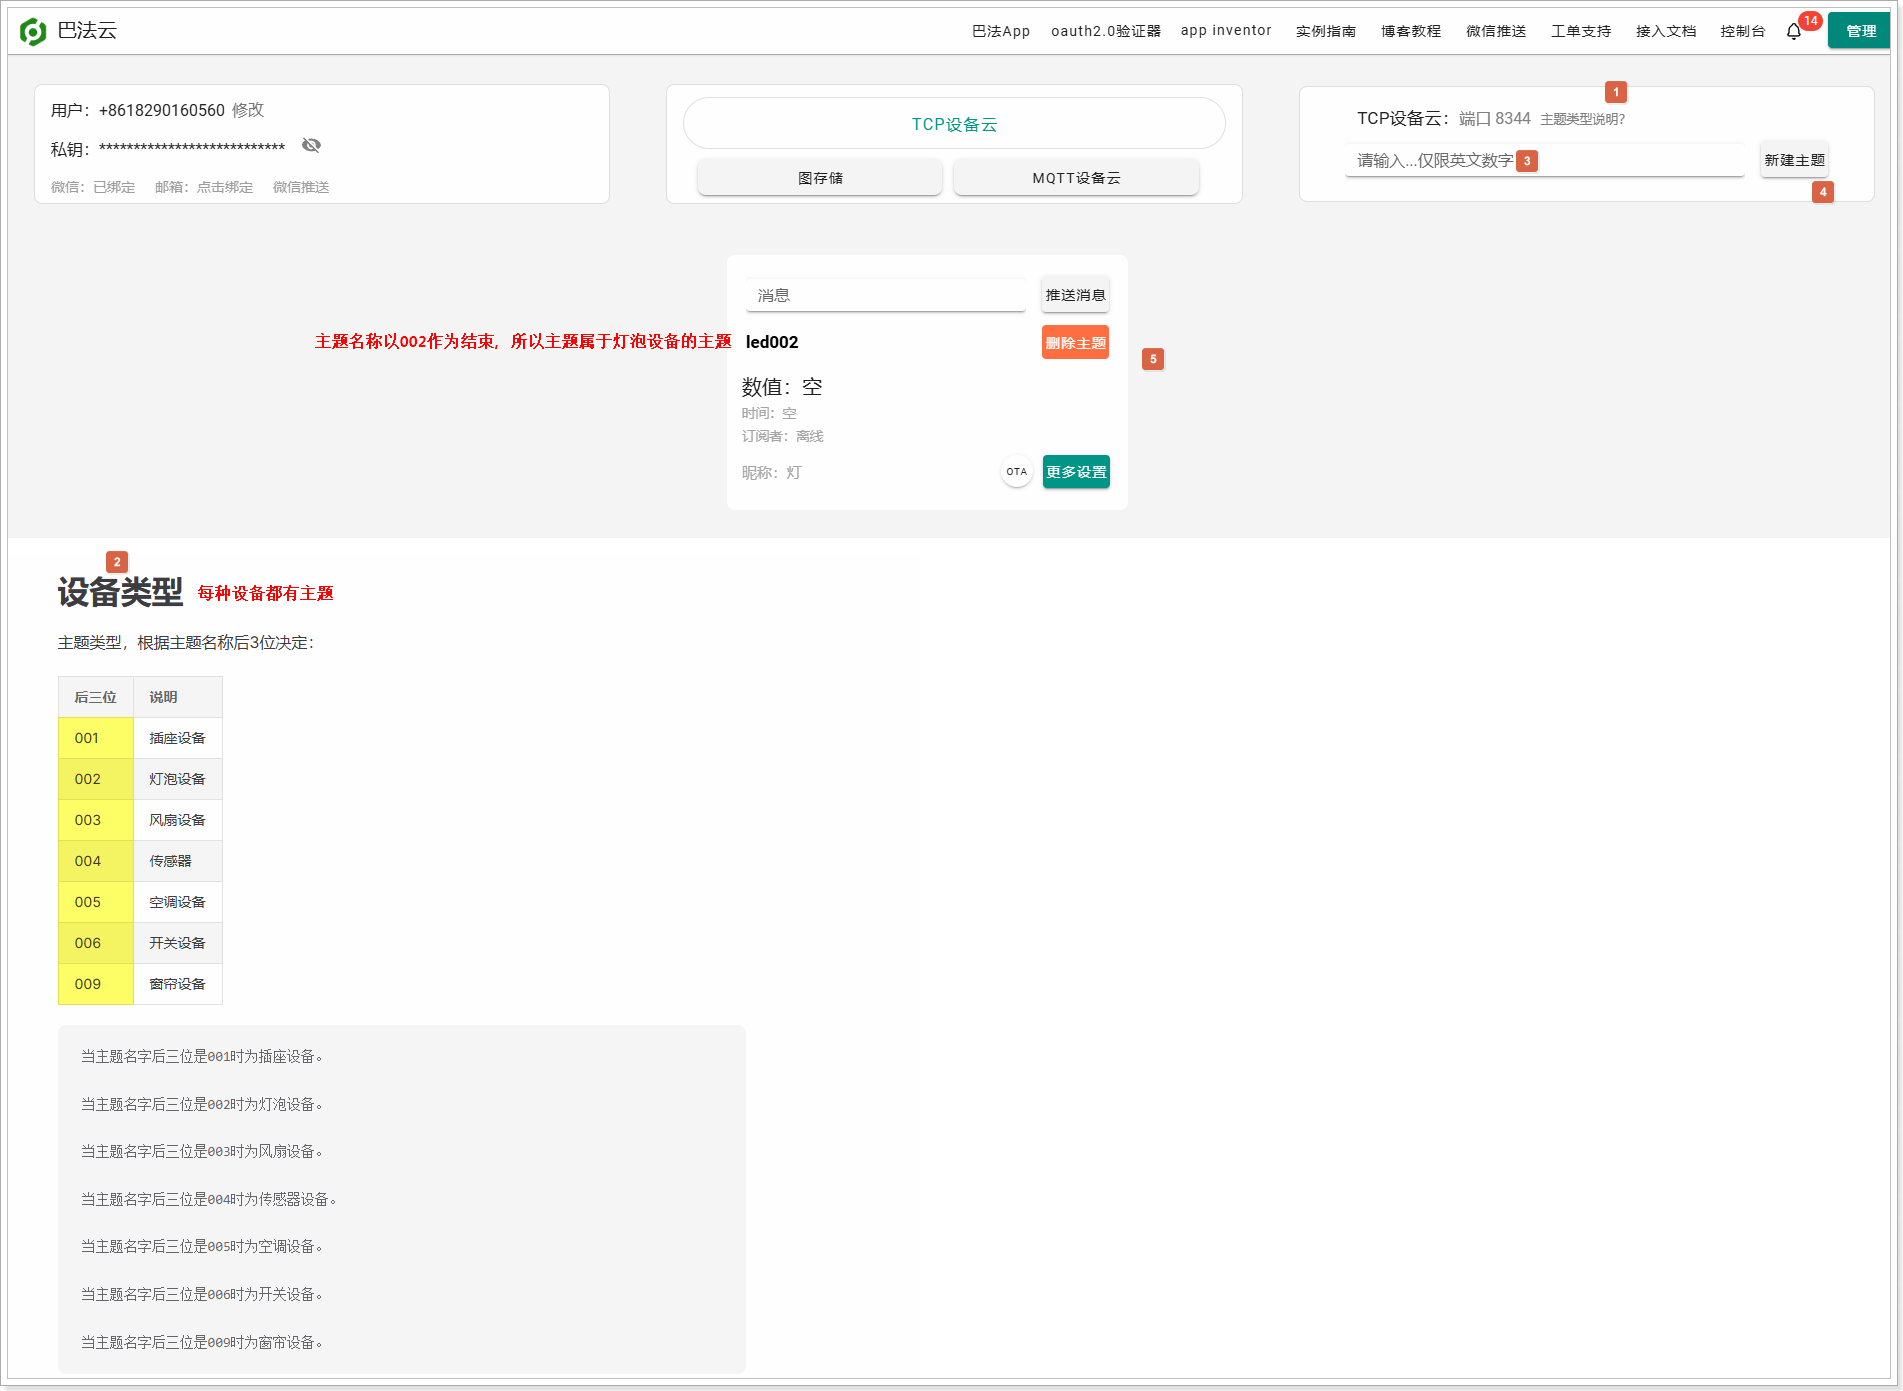Click the line mentioning 001 插座设备 in code box
Image resolution: width=1903 pixels, height=1391 pixels.
202,1057
